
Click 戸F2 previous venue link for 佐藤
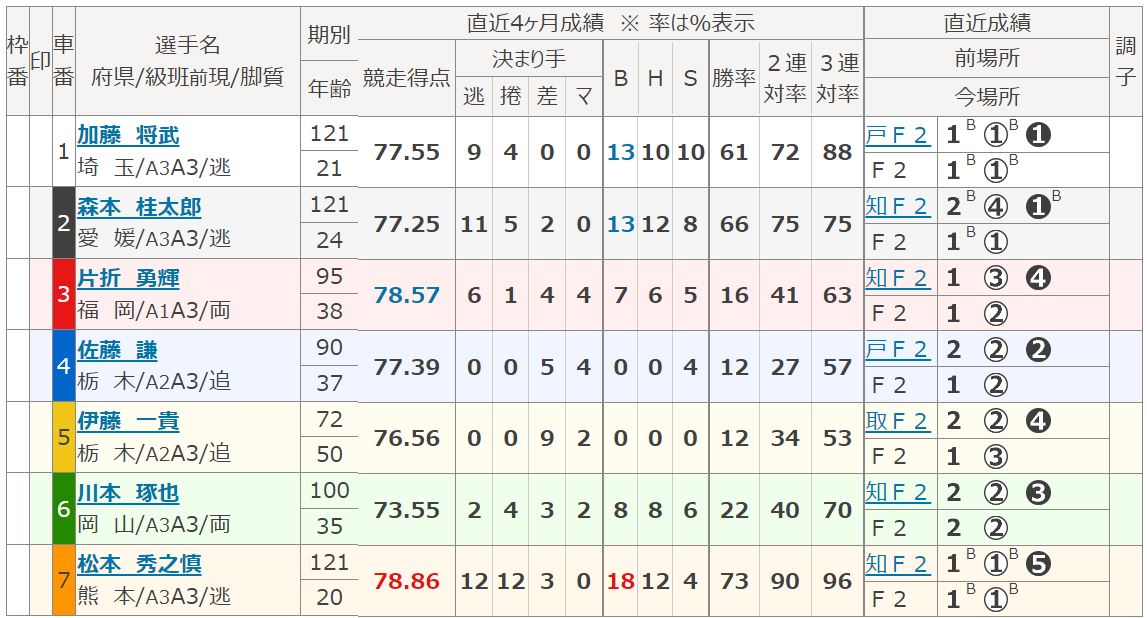click(x=897, y=350)
